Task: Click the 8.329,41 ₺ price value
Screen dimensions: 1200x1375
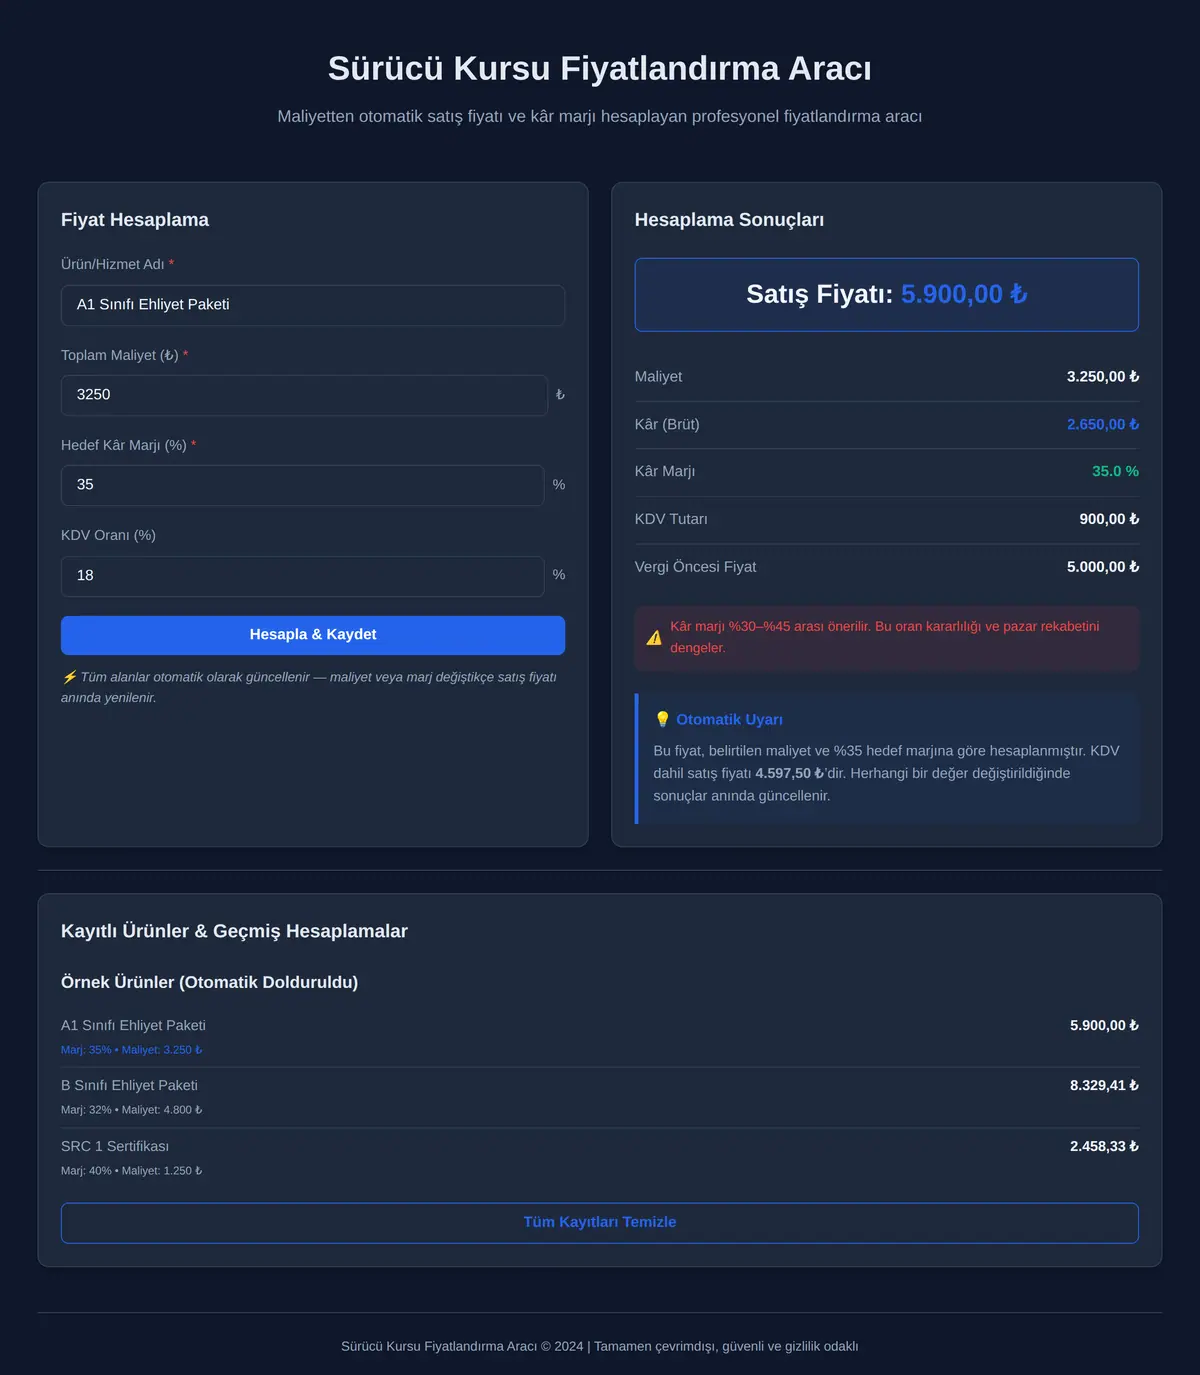Action: point(1104,1086)
